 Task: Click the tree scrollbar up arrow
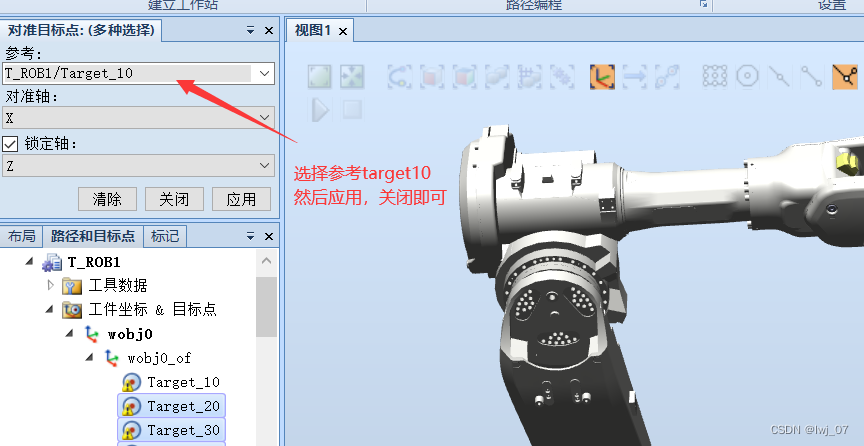(x=267, y=261)
